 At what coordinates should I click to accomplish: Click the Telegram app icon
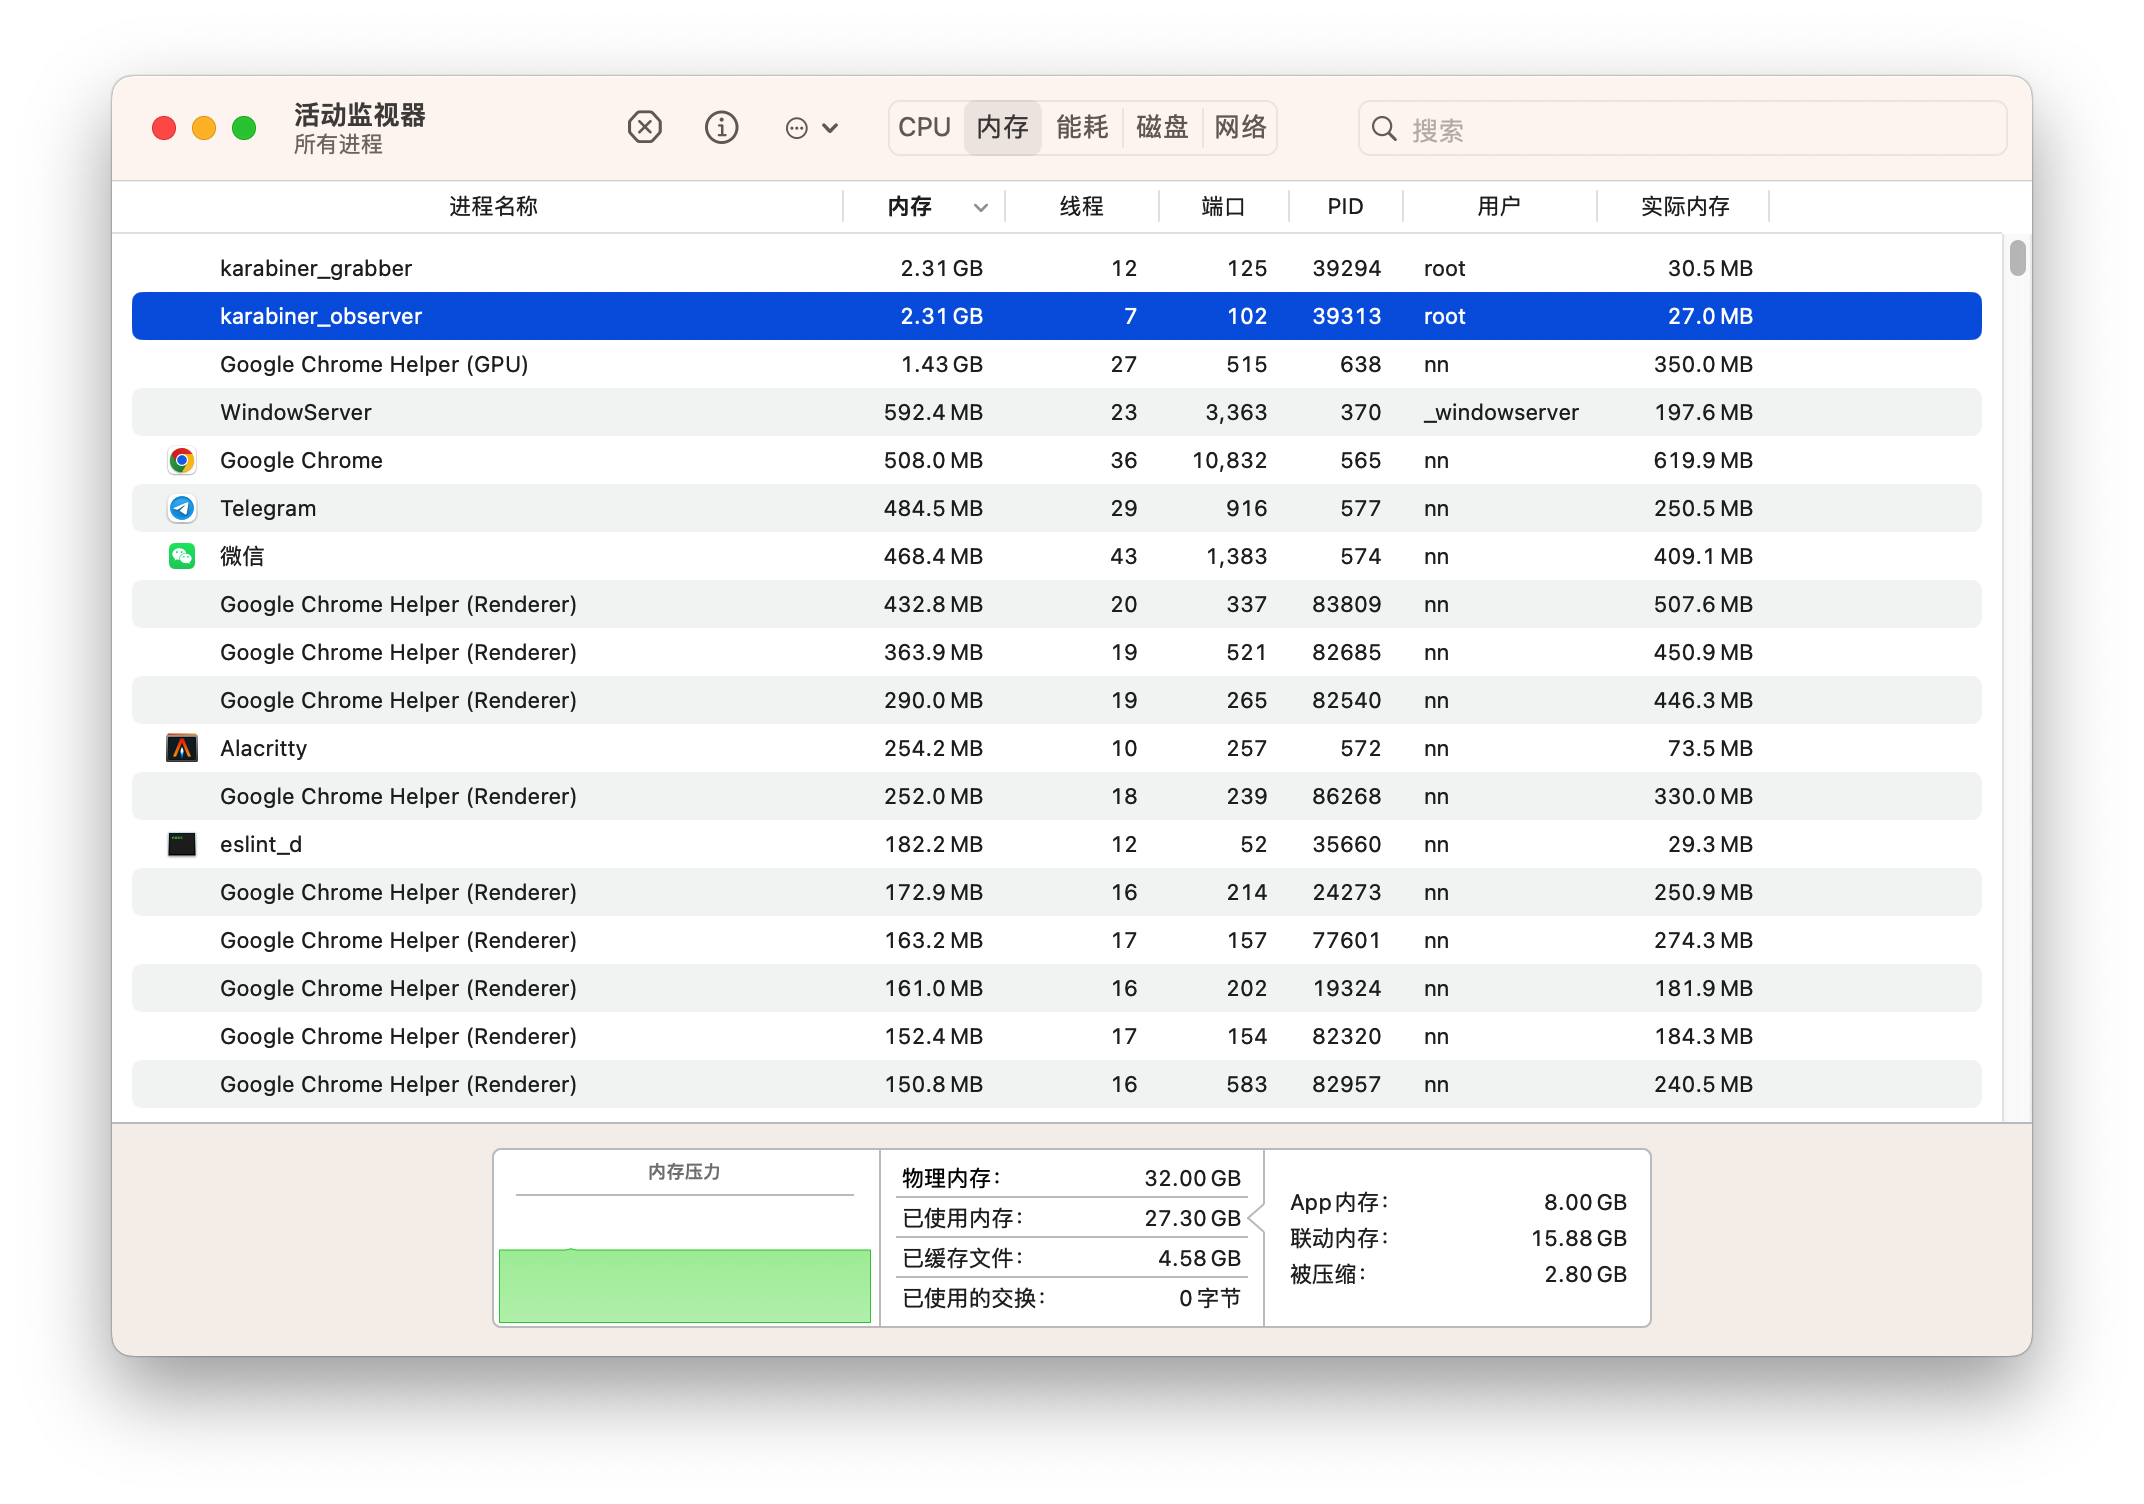click(x=181, y=508)
